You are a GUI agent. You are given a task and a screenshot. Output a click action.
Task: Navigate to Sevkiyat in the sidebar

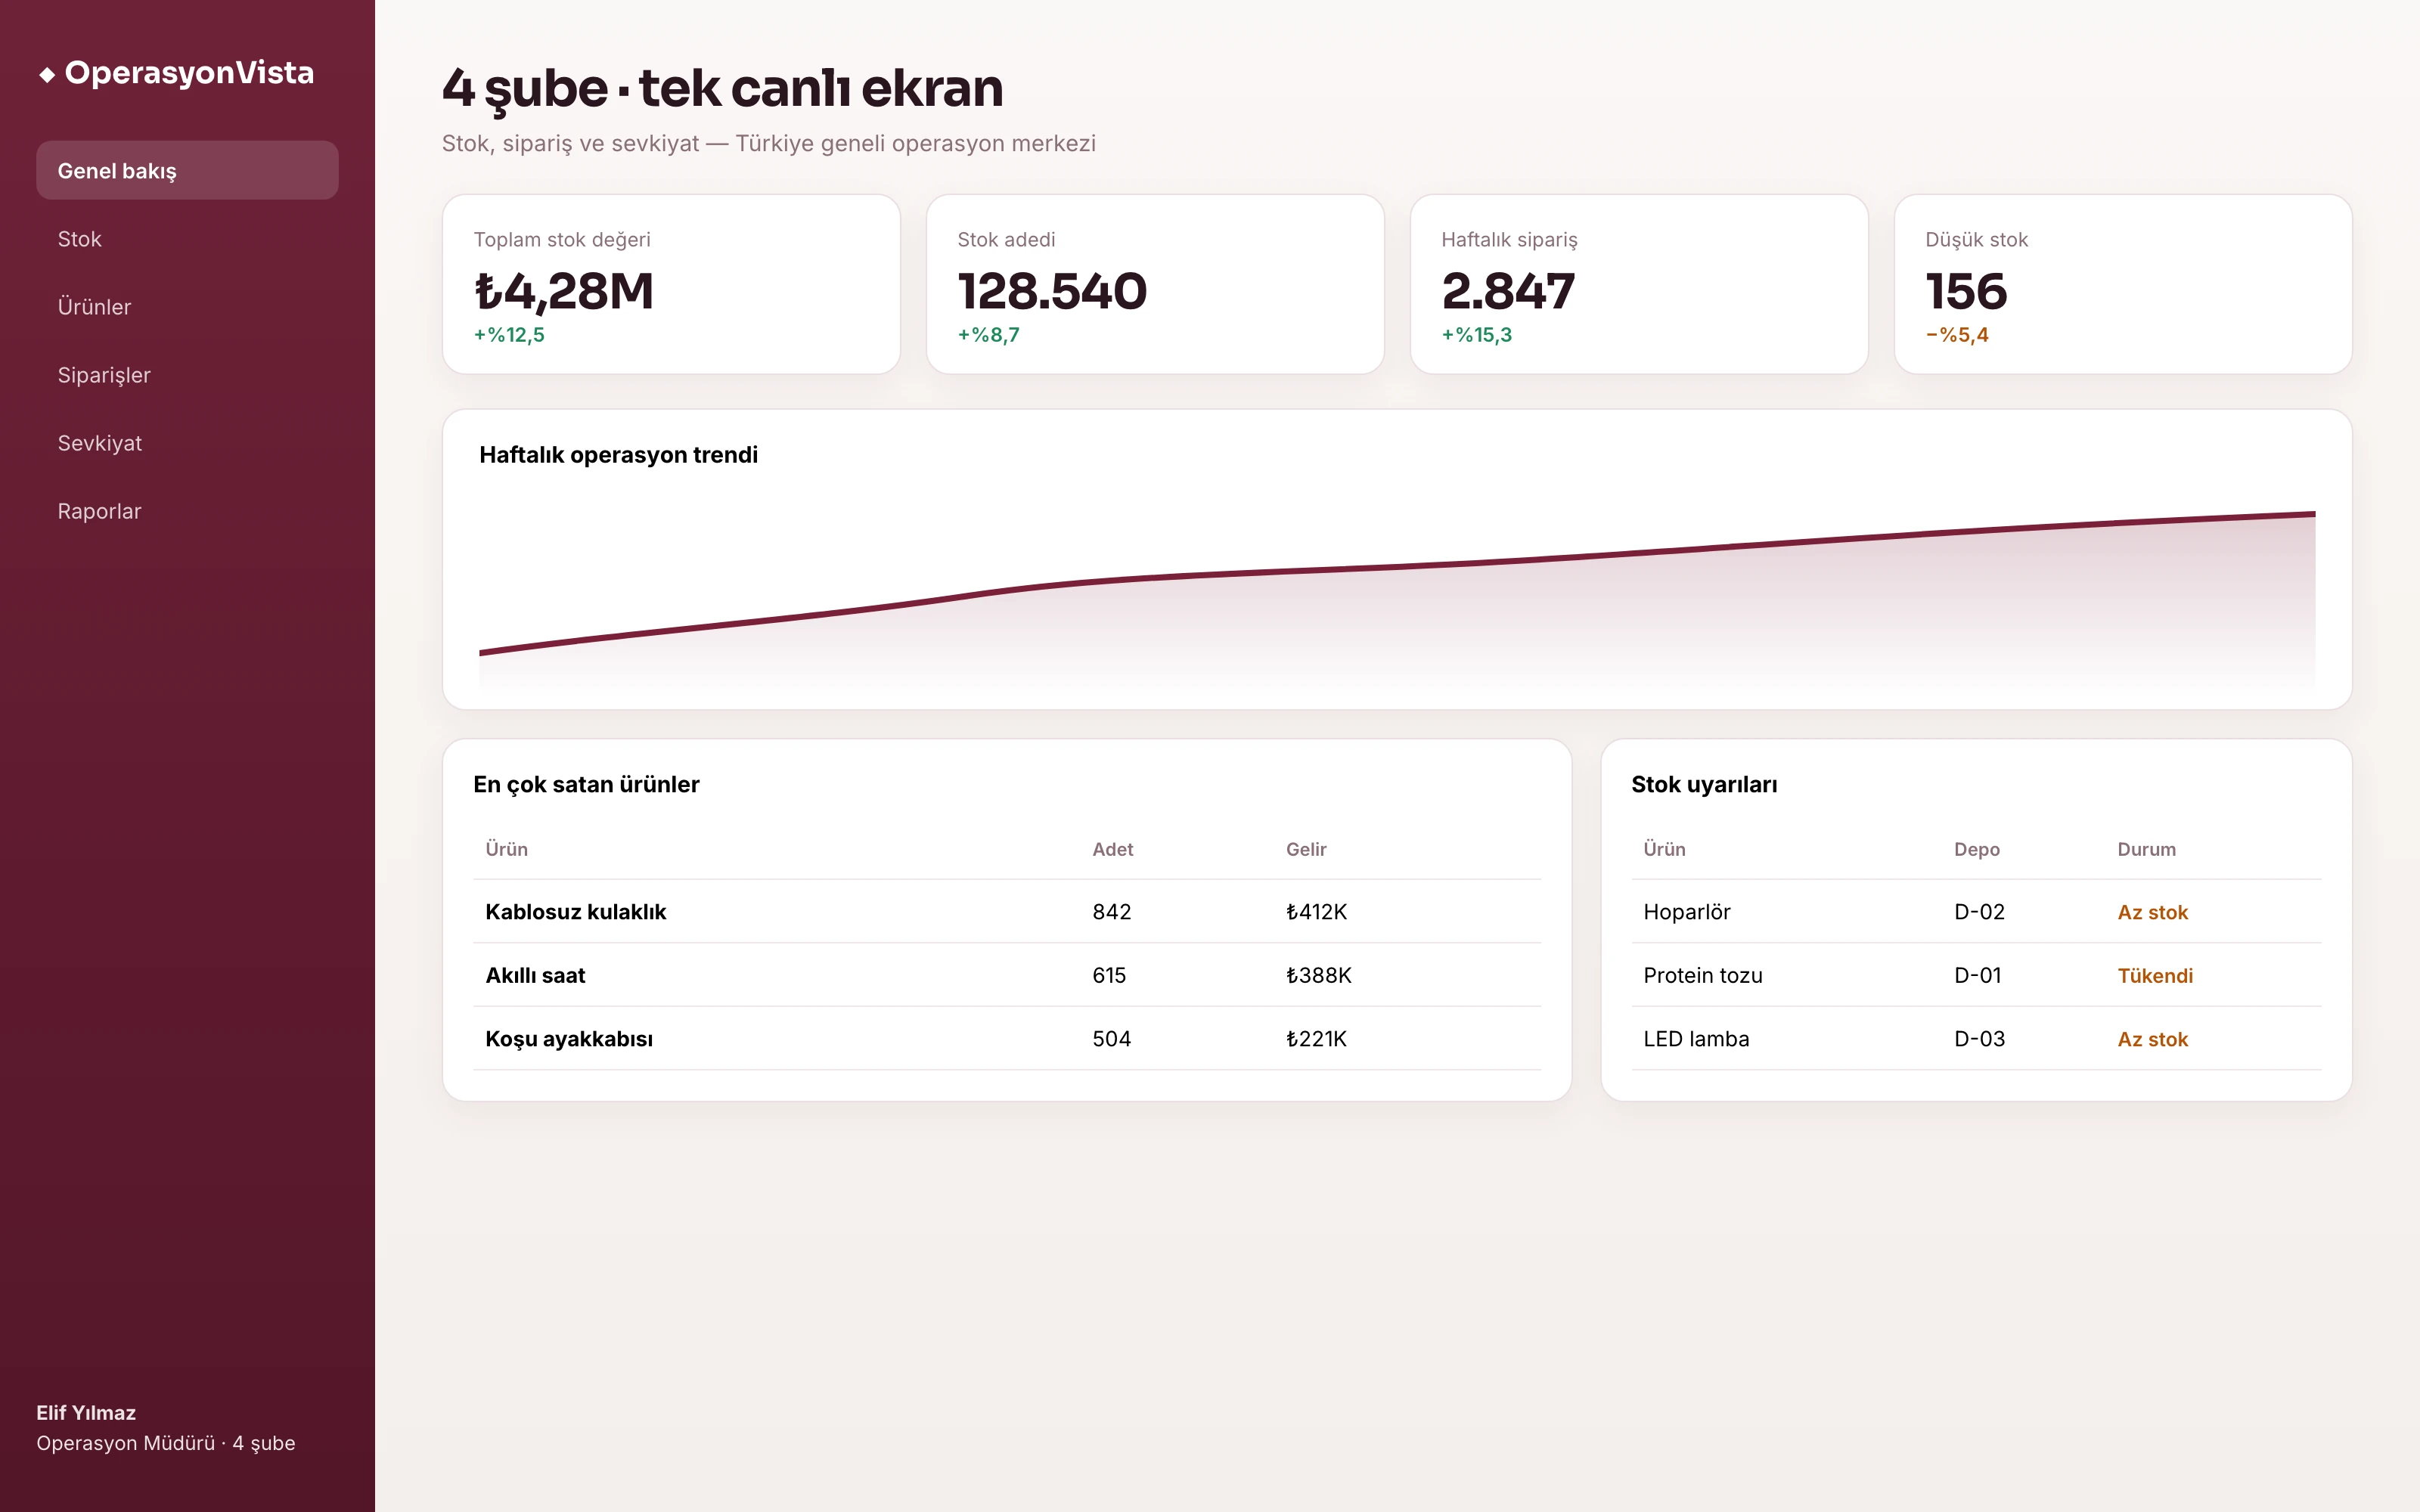pyautogui.click(x=187, y=443)
